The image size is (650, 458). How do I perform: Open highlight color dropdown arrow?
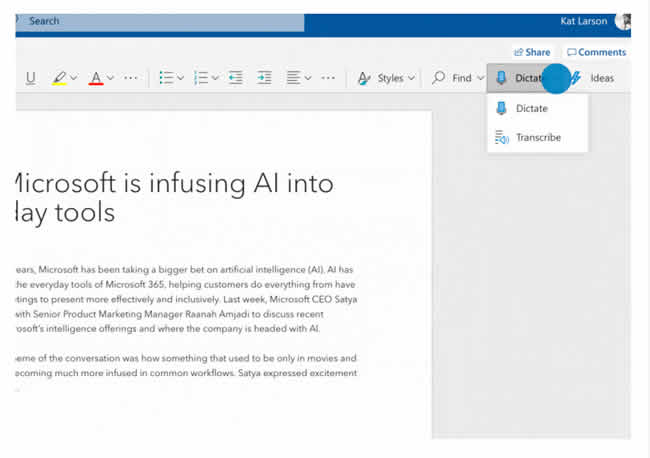coord(74,78)
